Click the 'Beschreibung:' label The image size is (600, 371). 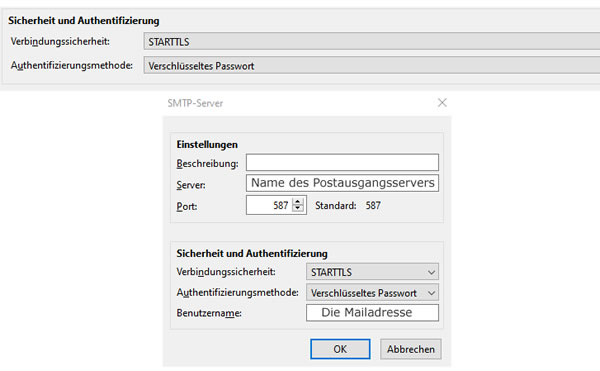(x=207, y=164)
